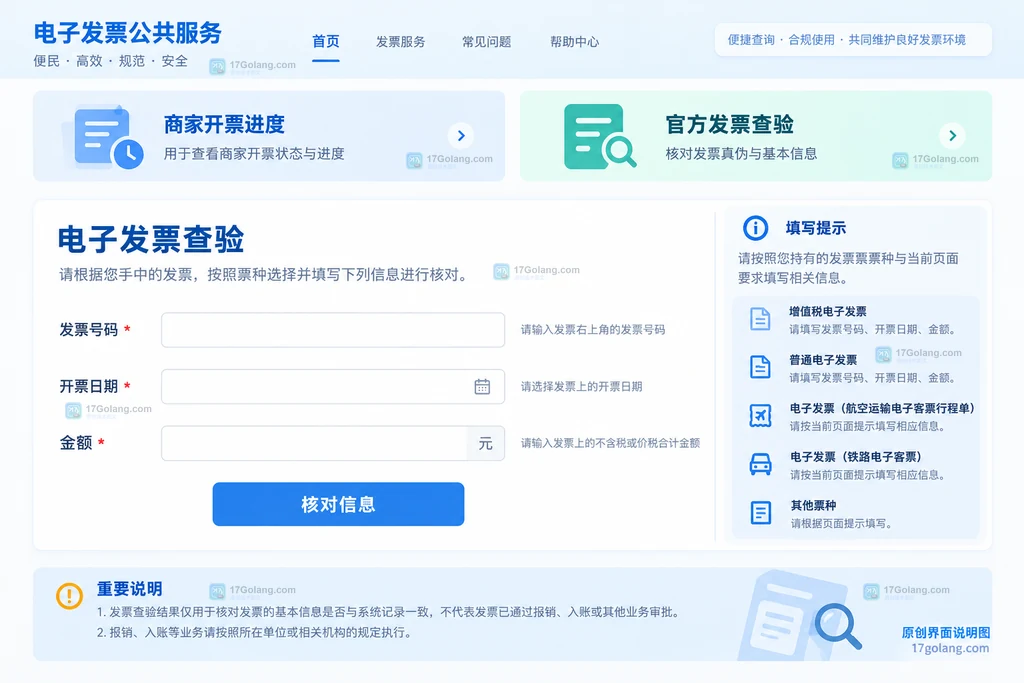Focus the 发票号码 input field
Viewport: 1024px width, 683px height.
333,330
